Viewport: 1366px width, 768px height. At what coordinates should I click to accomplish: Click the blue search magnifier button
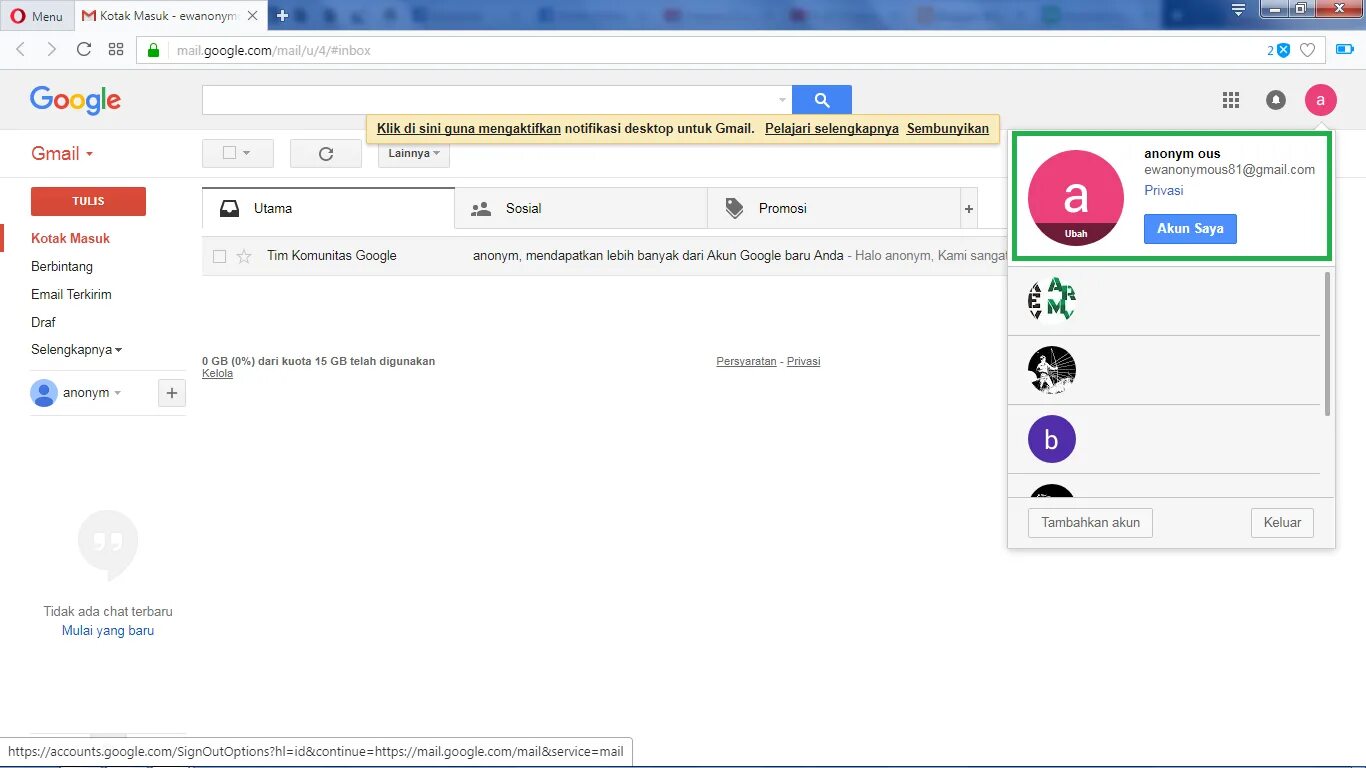click(x=822, y=100)
